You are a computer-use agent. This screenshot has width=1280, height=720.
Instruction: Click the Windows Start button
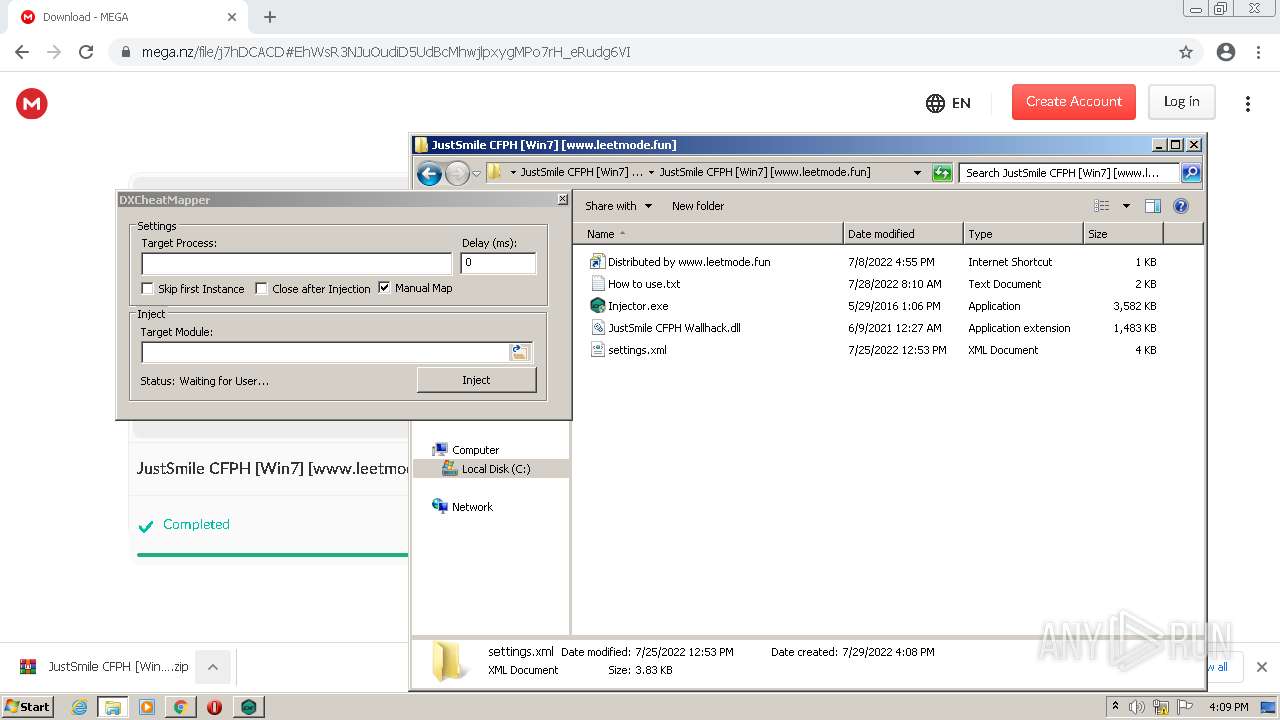[x=27, y=707]
